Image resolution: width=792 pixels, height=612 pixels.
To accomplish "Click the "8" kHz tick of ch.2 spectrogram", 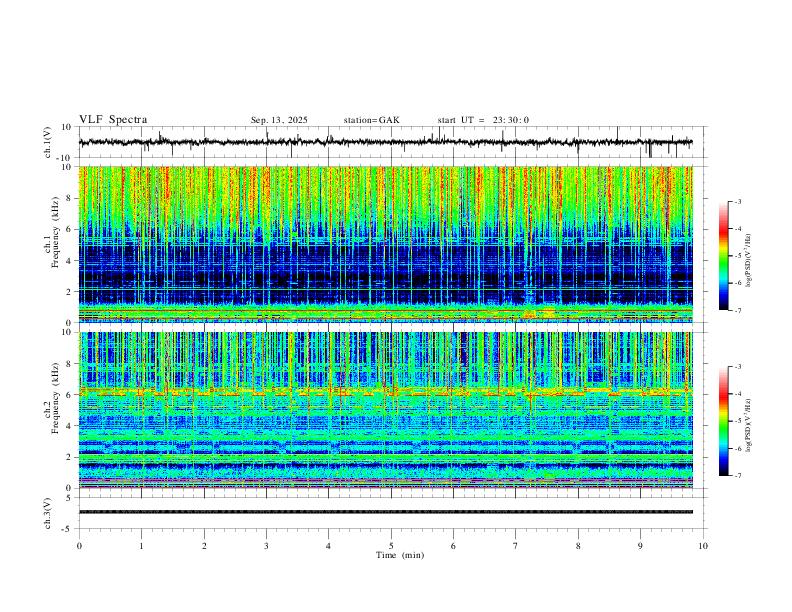I will pos(69,364).
